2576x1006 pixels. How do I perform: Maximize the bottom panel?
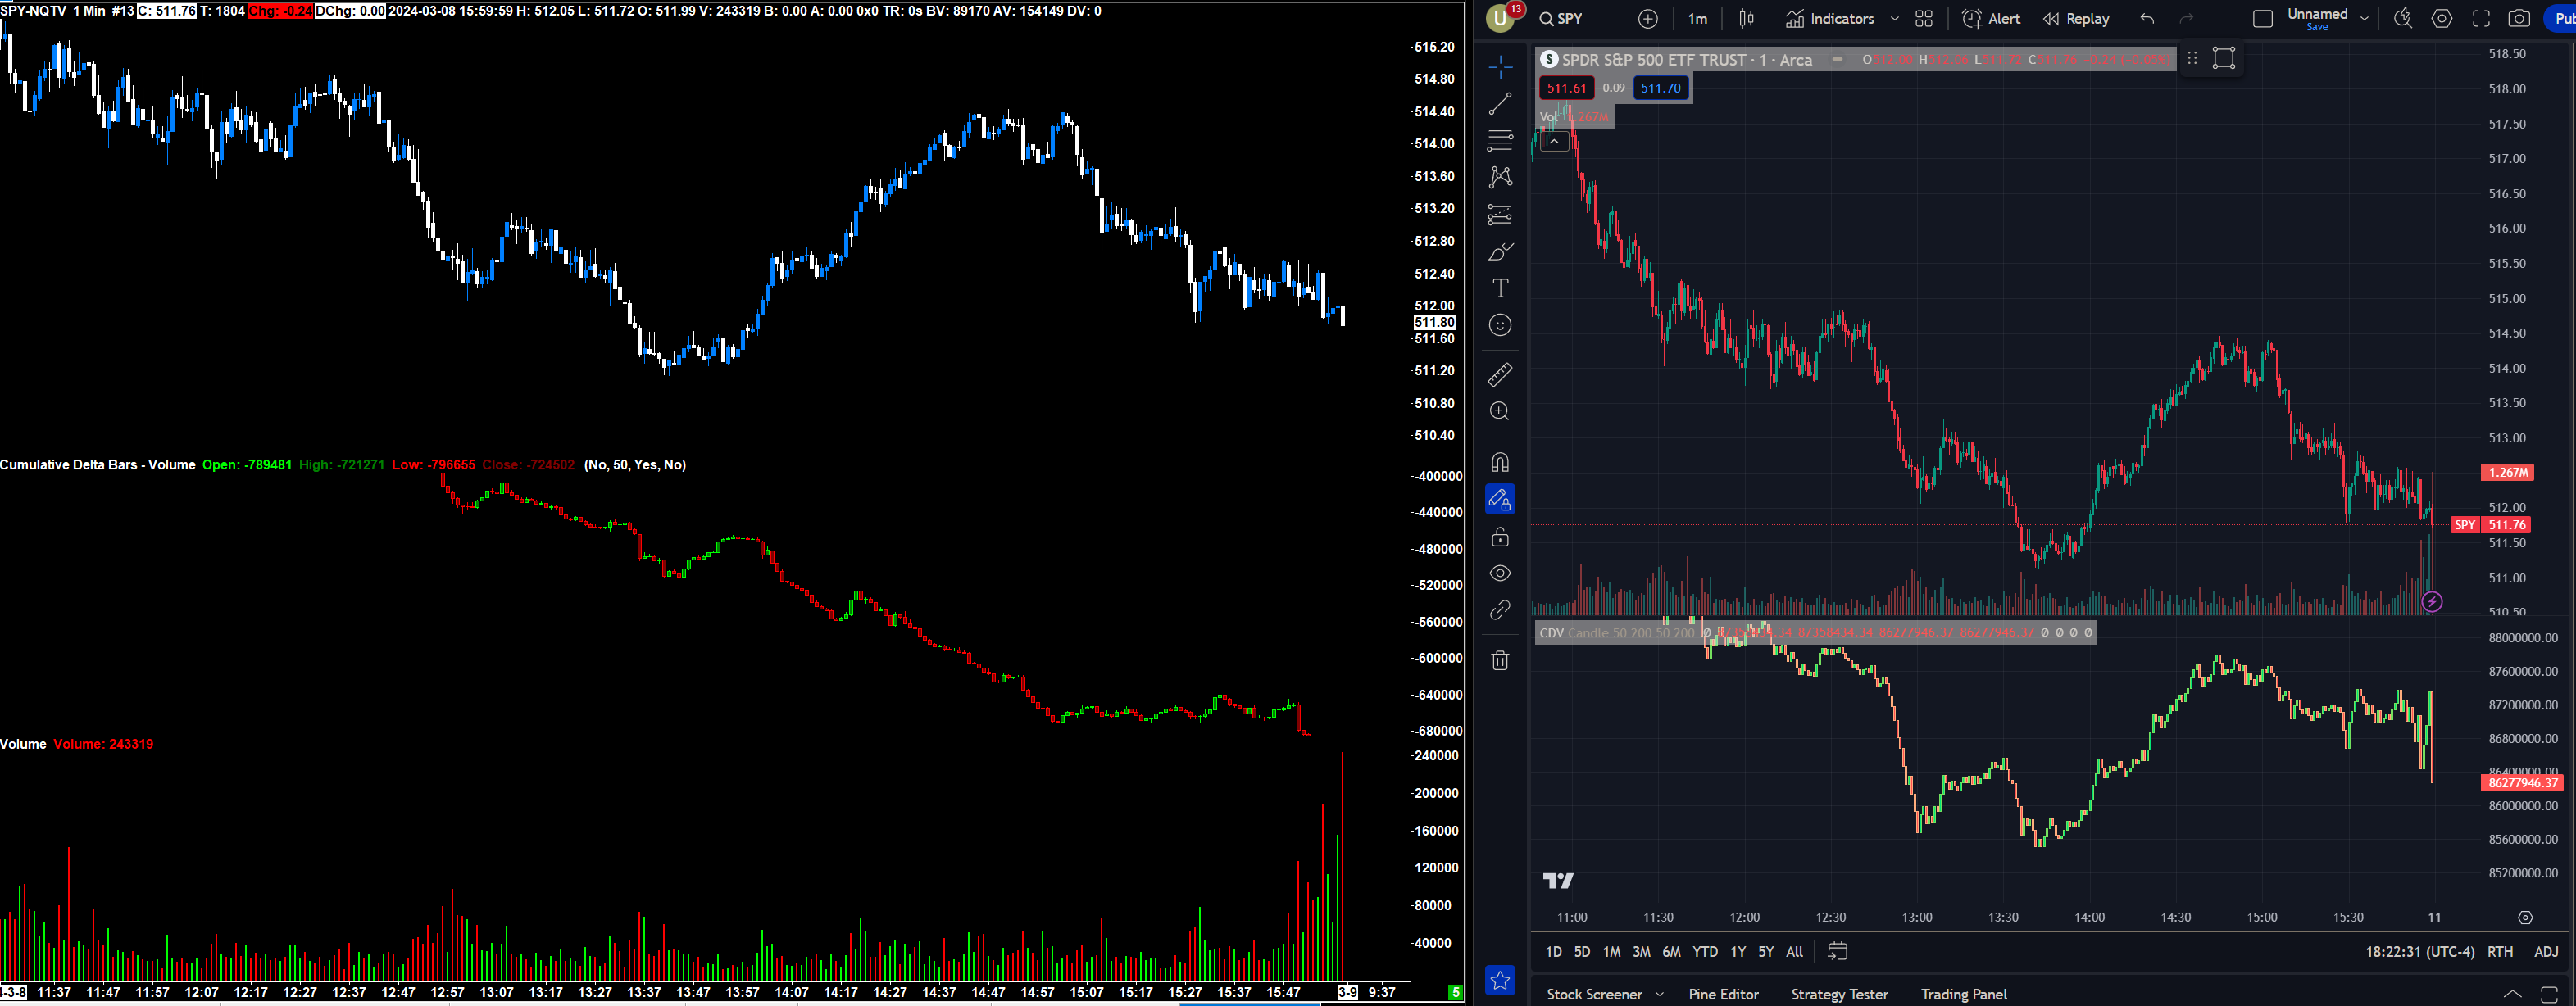[x=2549, y=995]
